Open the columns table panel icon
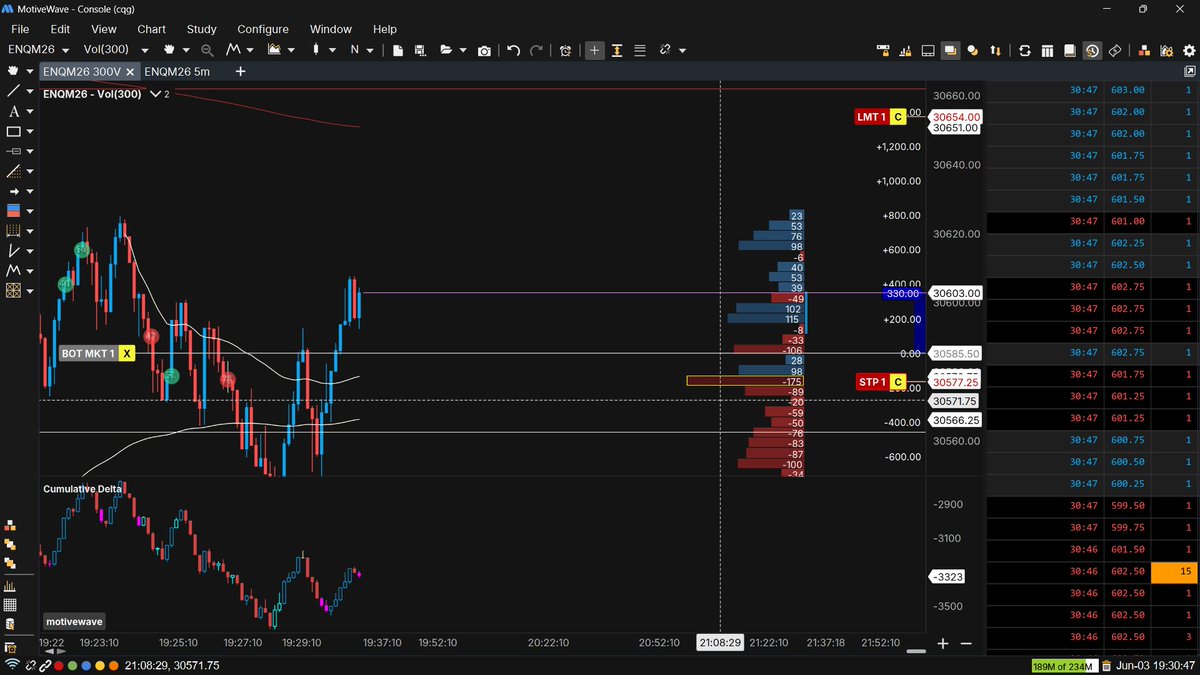The image size is (1200, 675). 1047,50
